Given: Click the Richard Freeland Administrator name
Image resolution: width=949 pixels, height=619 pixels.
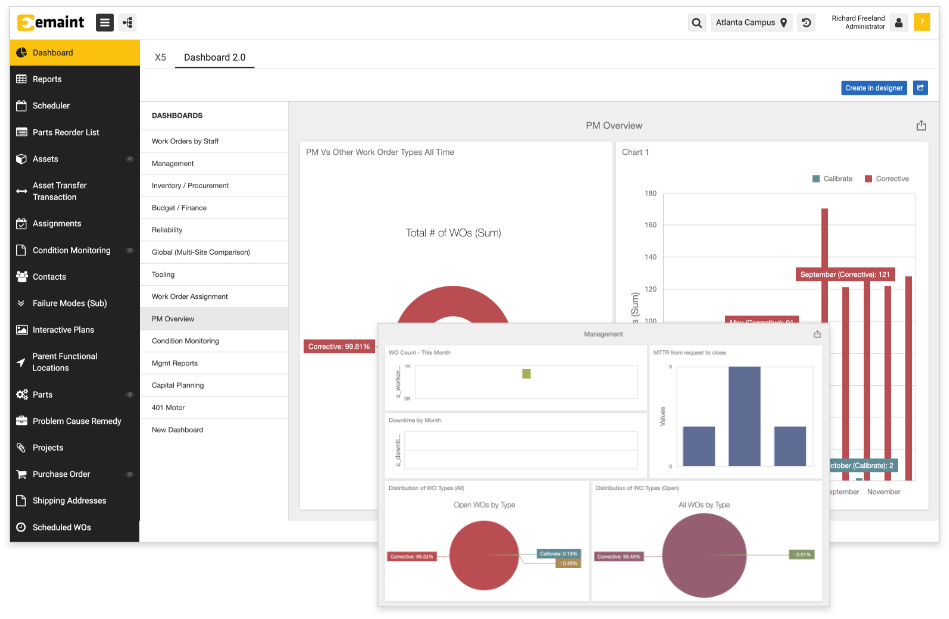Looking at the screenshot, I should 858,22.
